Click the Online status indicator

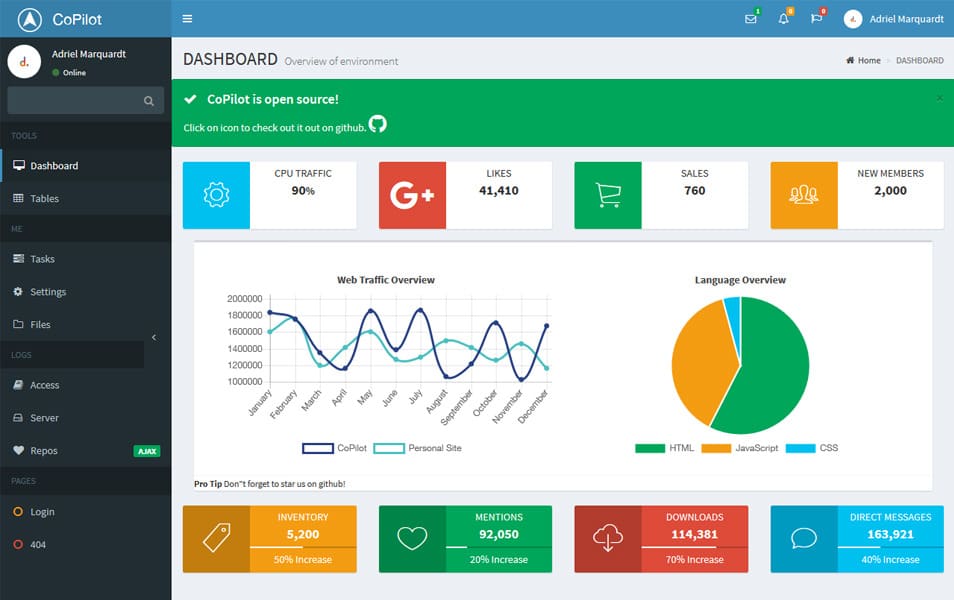(x=69, y=72)
